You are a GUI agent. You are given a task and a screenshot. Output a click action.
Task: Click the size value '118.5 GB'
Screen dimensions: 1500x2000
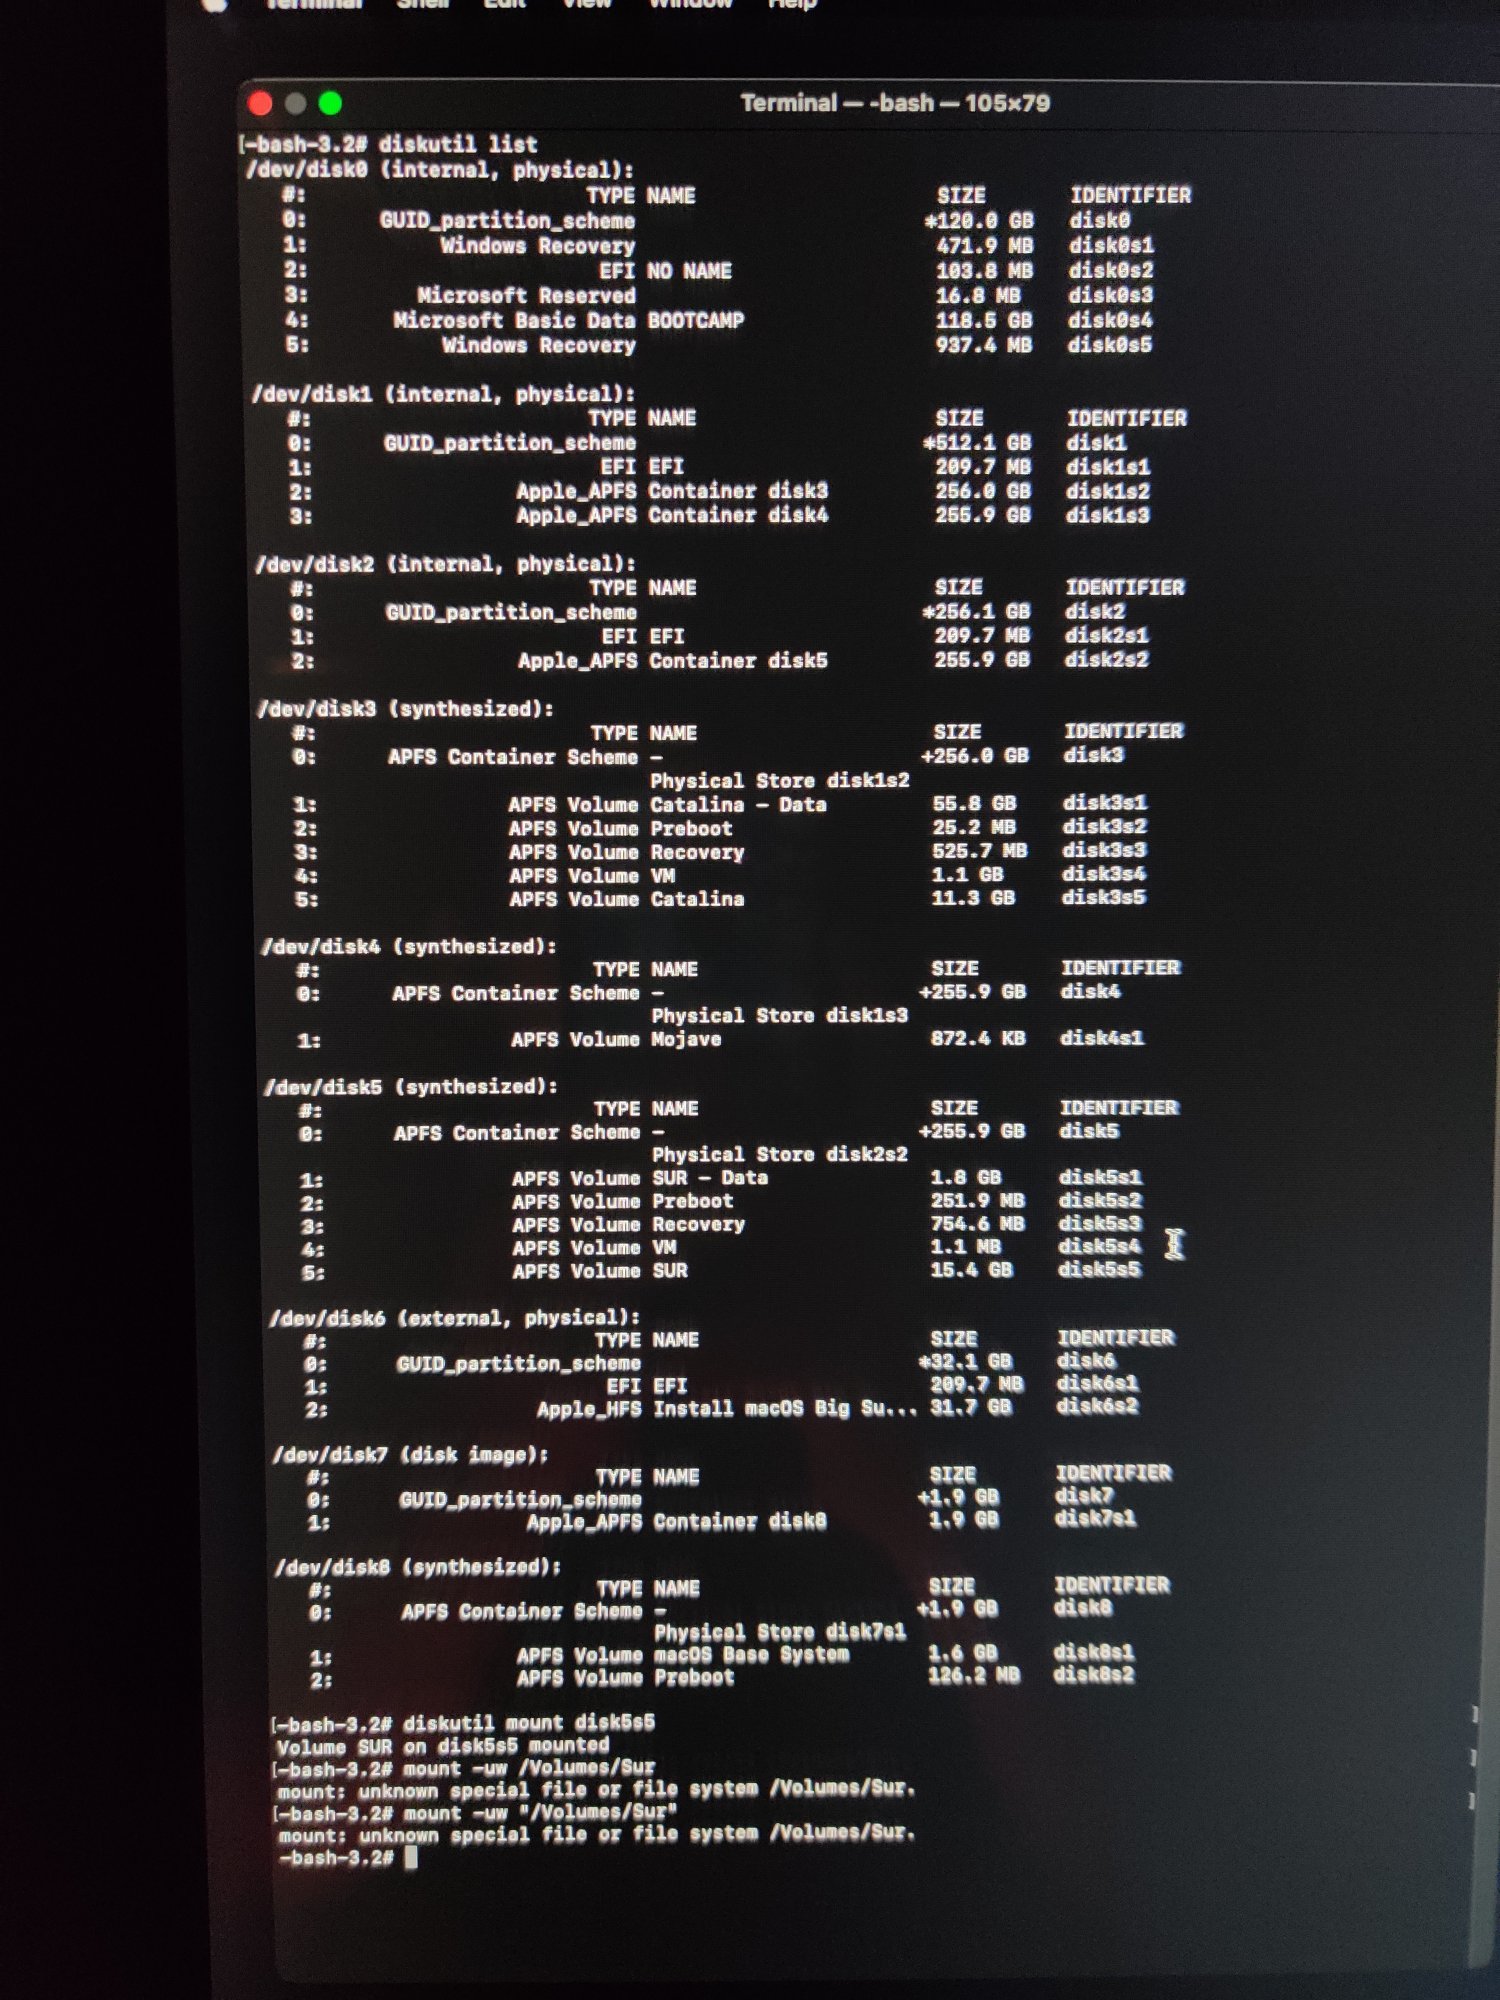pyautogui.click(x=984, y=320)
